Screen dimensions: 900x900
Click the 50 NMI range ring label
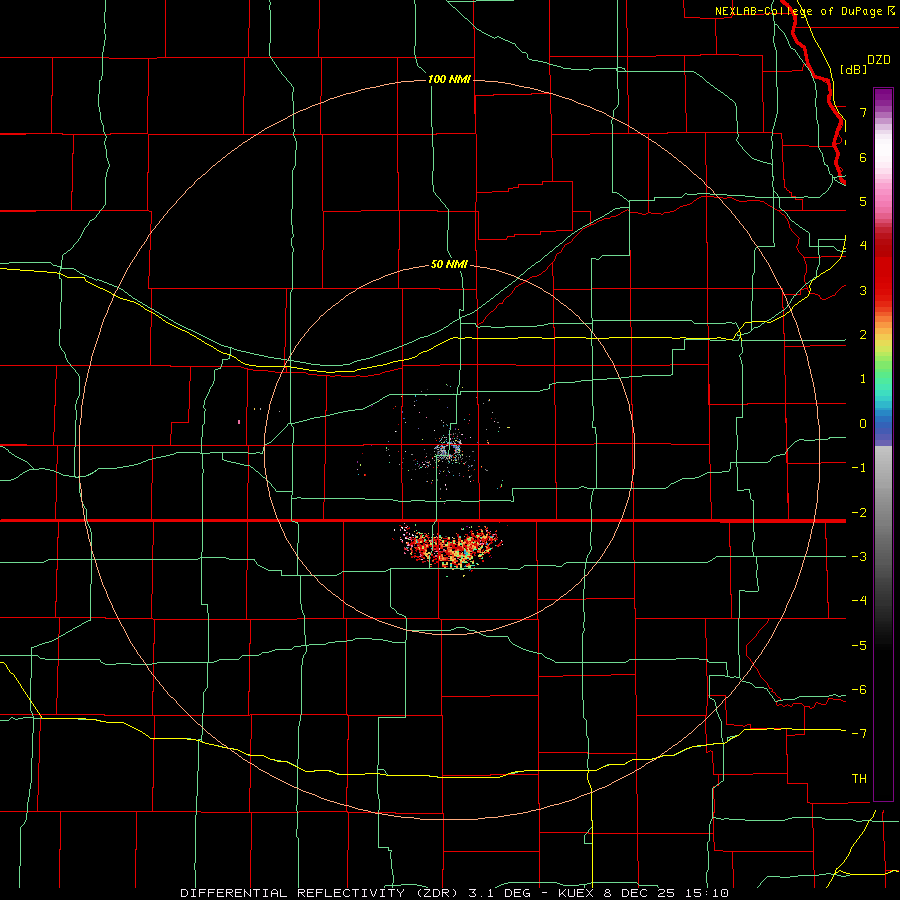click(x=449, y=265)
